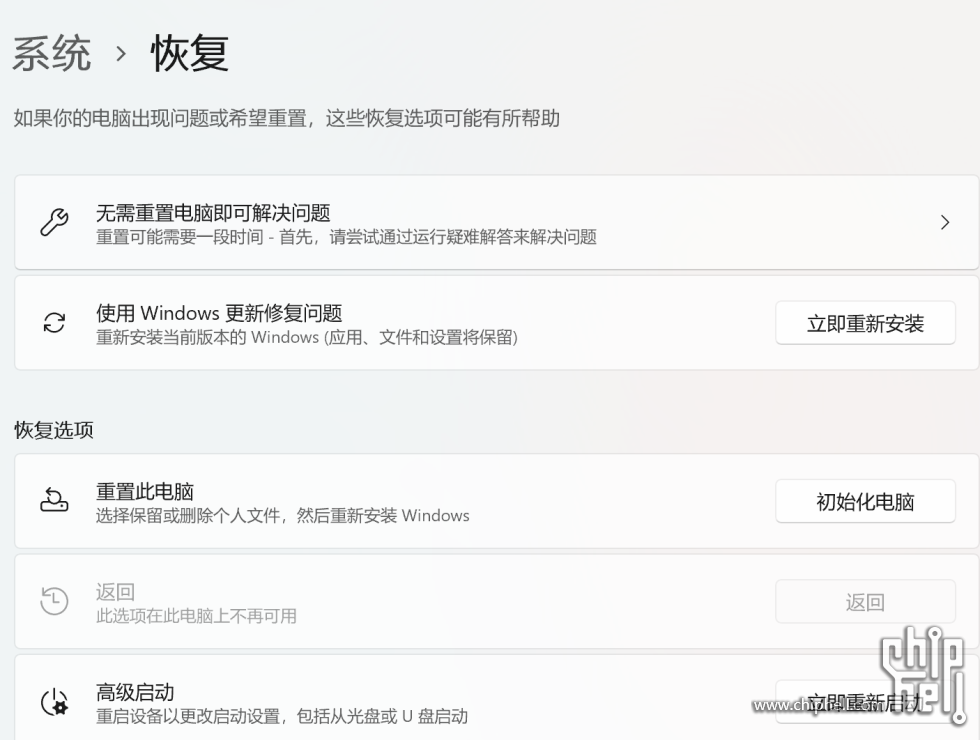The height and width of the screenshot is (740, 980).
Task: Click the 使用 Windows 更新修复问题 title
Action: [219, 312]
